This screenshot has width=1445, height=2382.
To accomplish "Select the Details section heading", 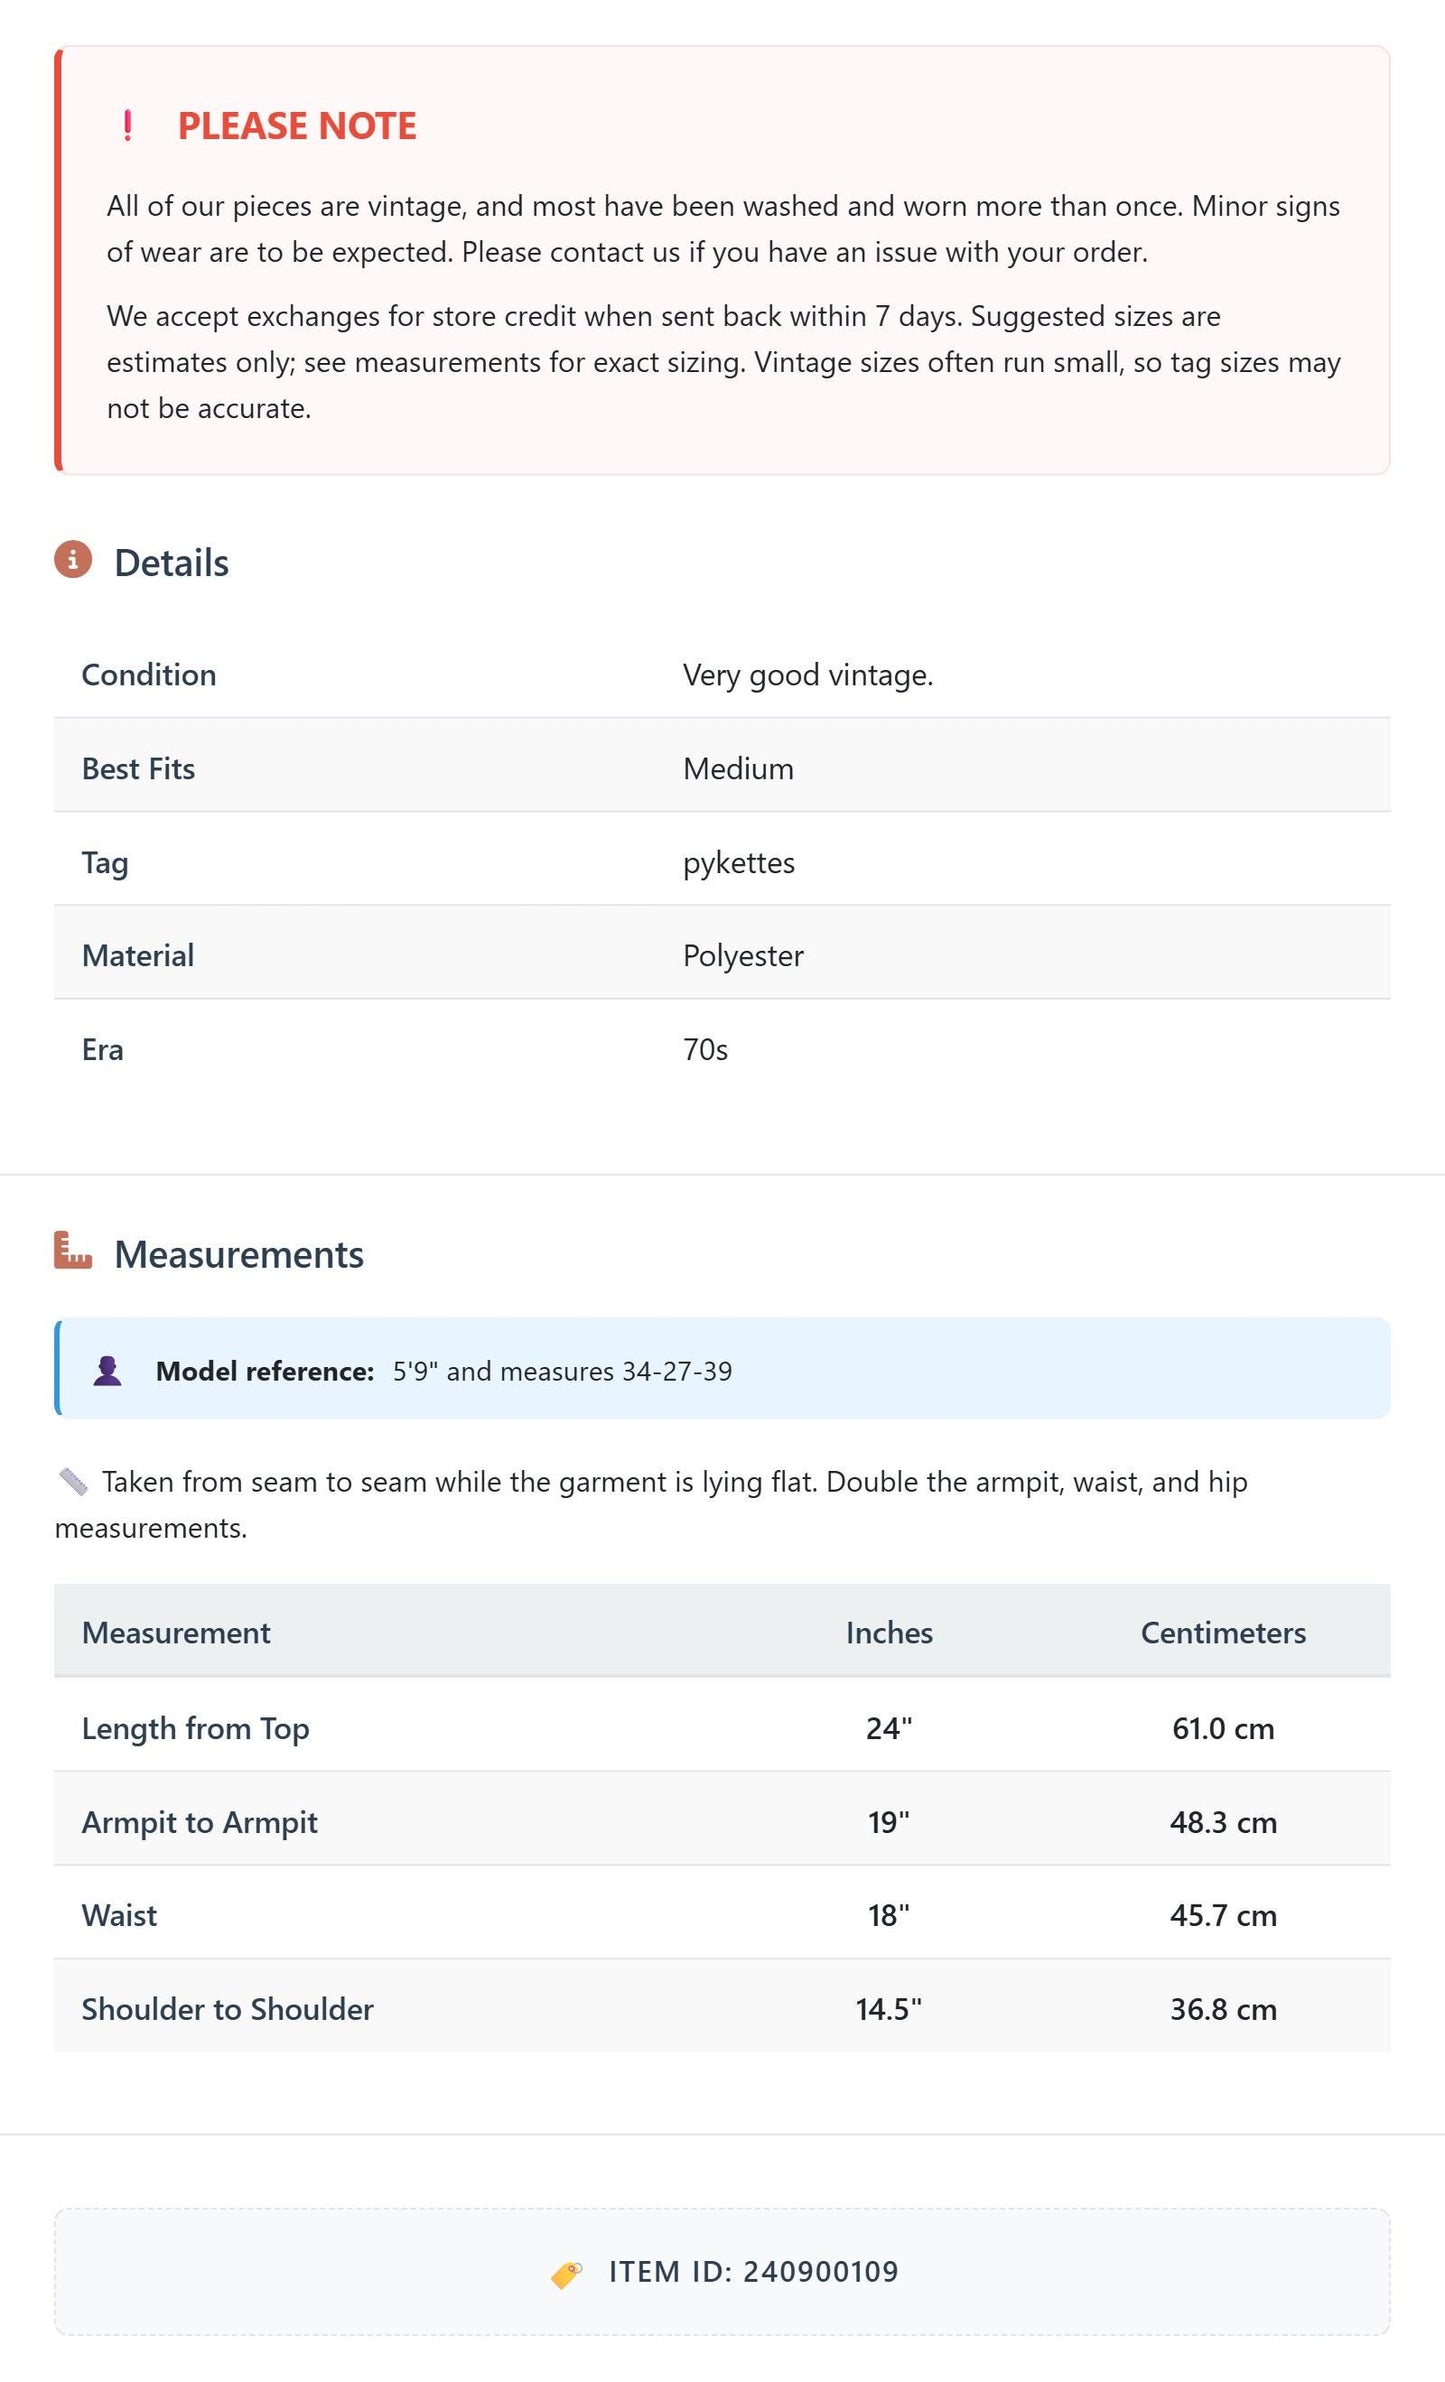I will pyautogui.click(x=171, y=563).
